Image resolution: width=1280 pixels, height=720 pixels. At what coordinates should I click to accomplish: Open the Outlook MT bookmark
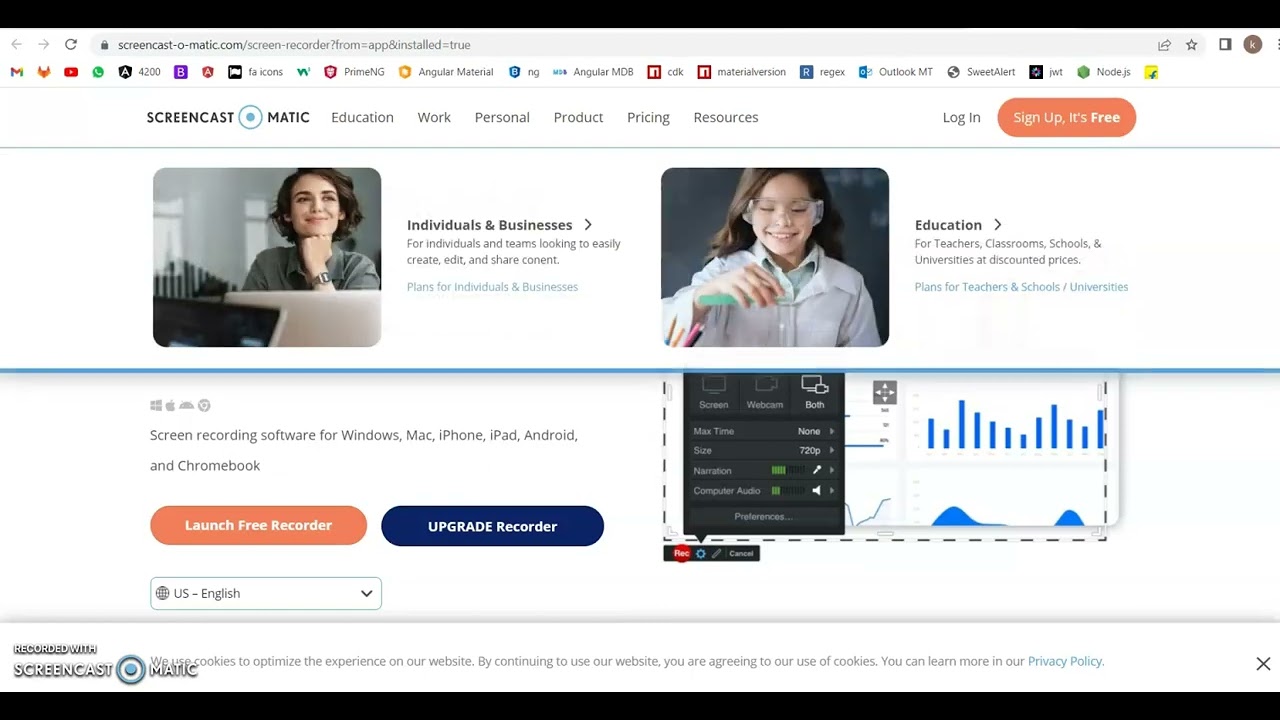tap(896, 72)
